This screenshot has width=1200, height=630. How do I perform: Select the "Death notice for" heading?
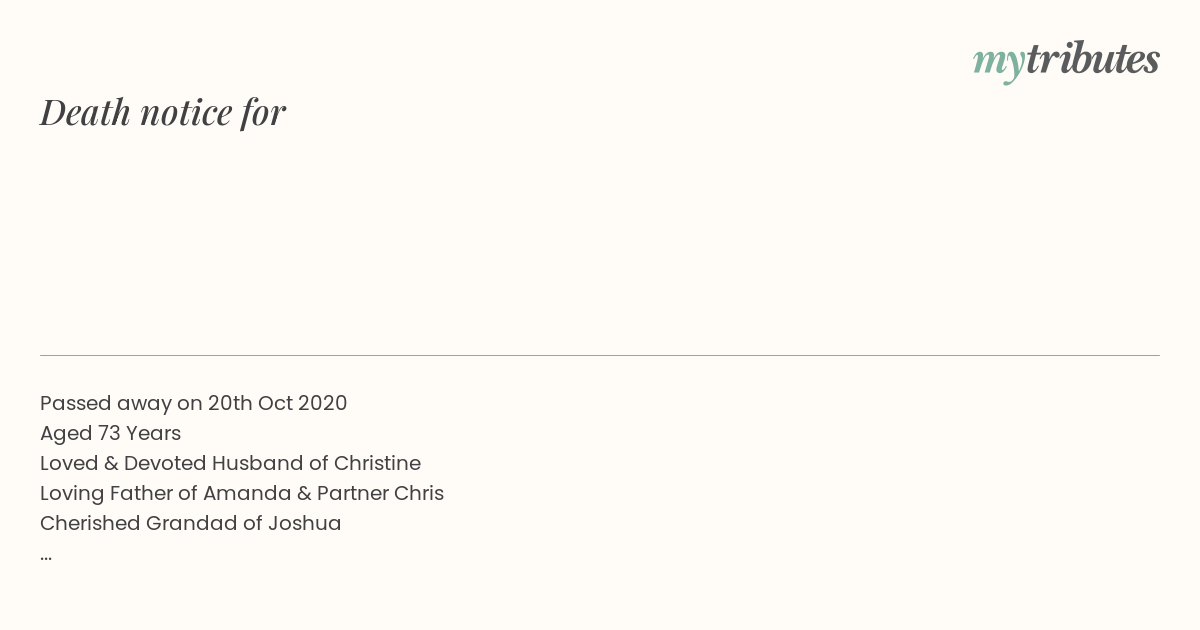[163, 112]
